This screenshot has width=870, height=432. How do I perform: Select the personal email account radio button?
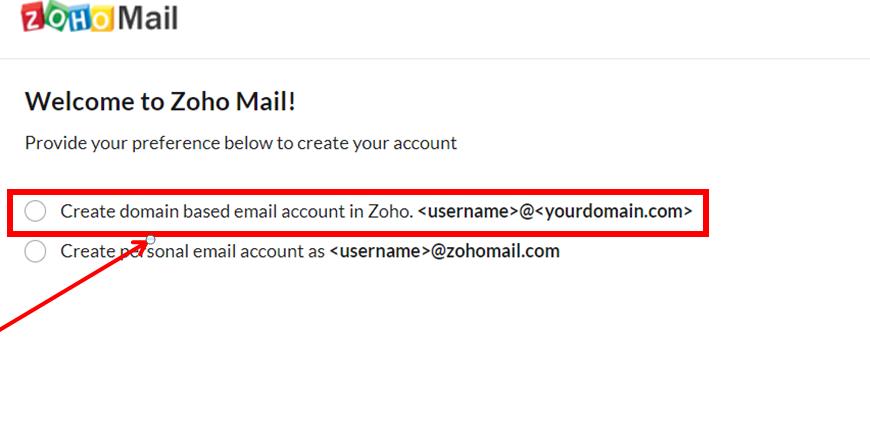pyautogui.click(x=35, y=251)
